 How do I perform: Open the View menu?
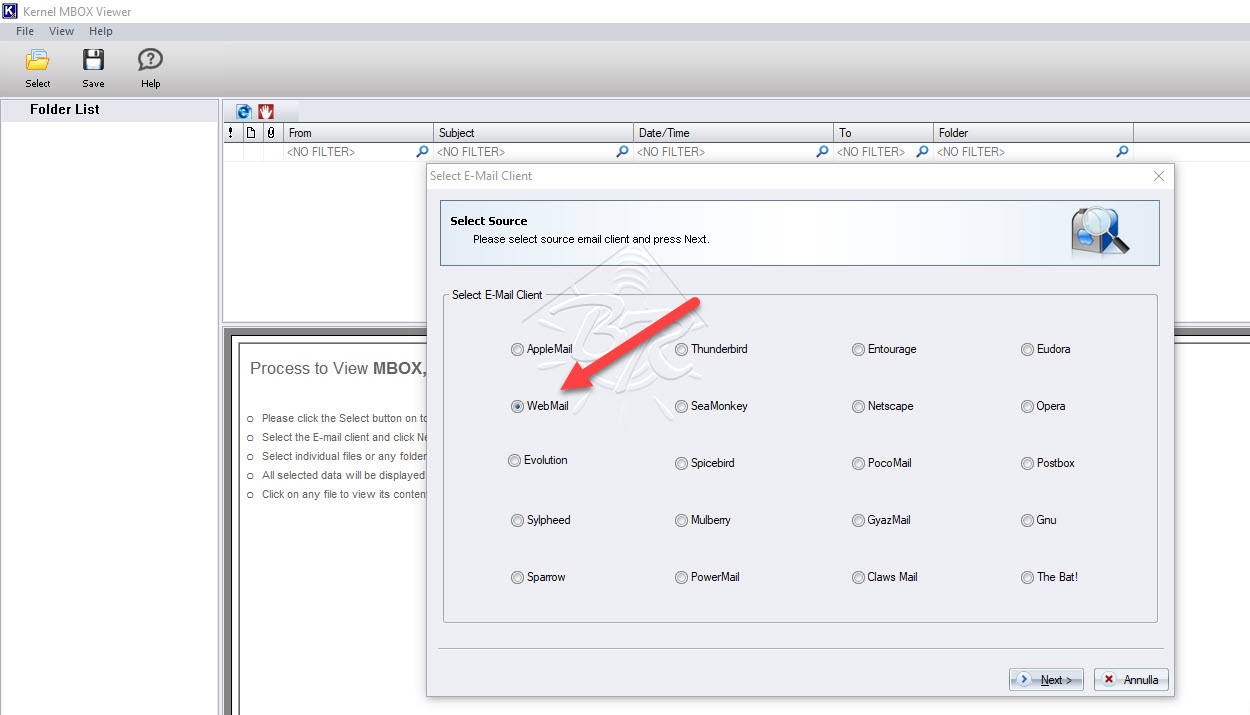(62, 31)
